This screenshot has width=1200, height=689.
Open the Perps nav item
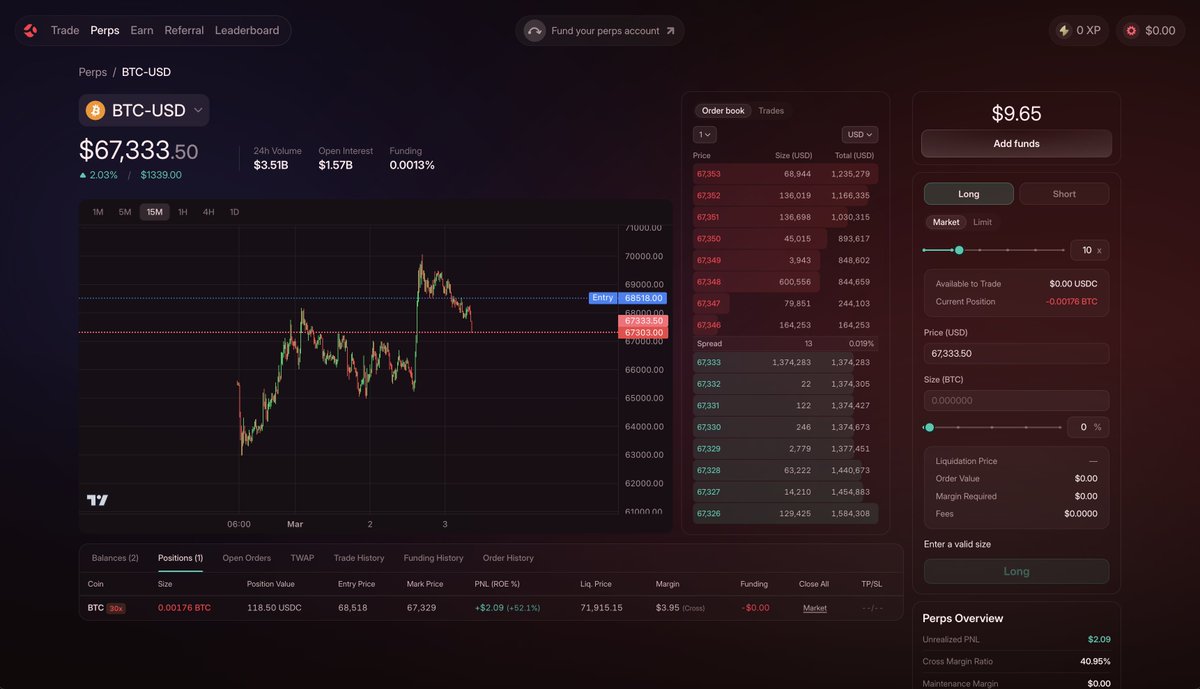(x=105, y=31)
